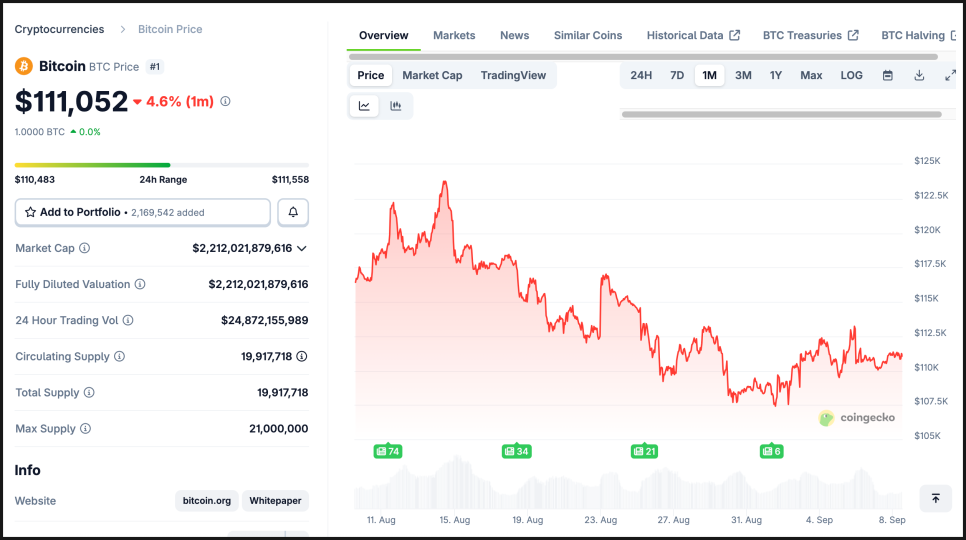Open the price alert bell icon

click(293, 212)
